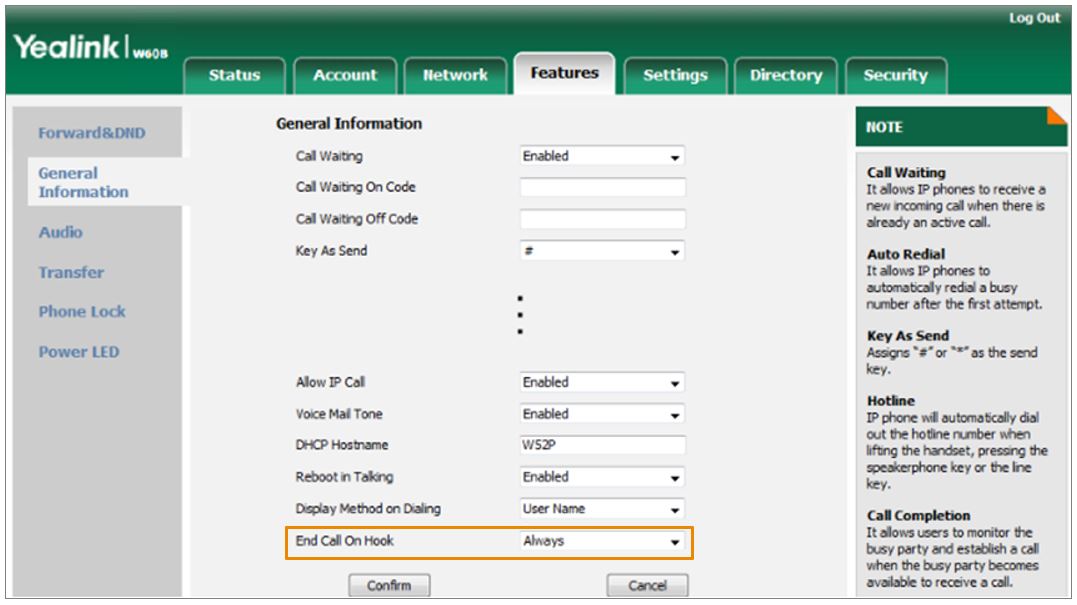
Task: Open the Status tab
Action: pos(234,75)
